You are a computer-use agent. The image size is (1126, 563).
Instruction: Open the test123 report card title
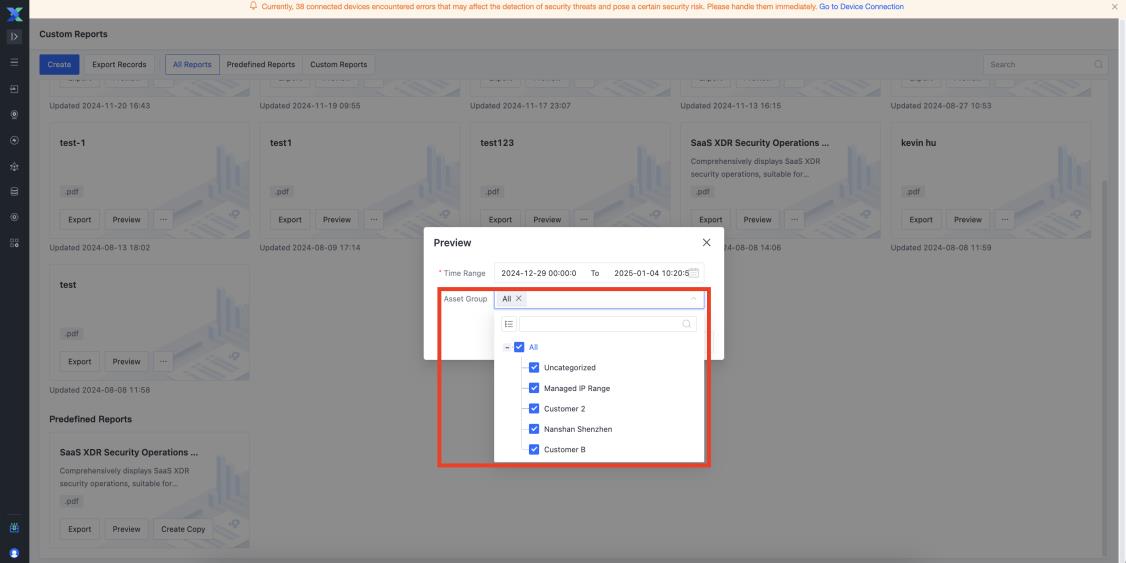497,143
